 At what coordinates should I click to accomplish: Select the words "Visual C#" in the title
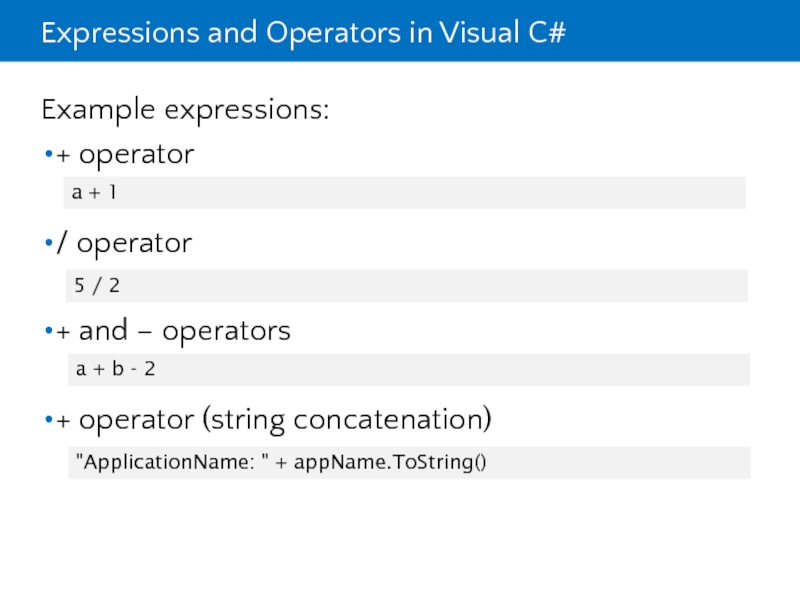pyautogui.click(x=511, y=32)
